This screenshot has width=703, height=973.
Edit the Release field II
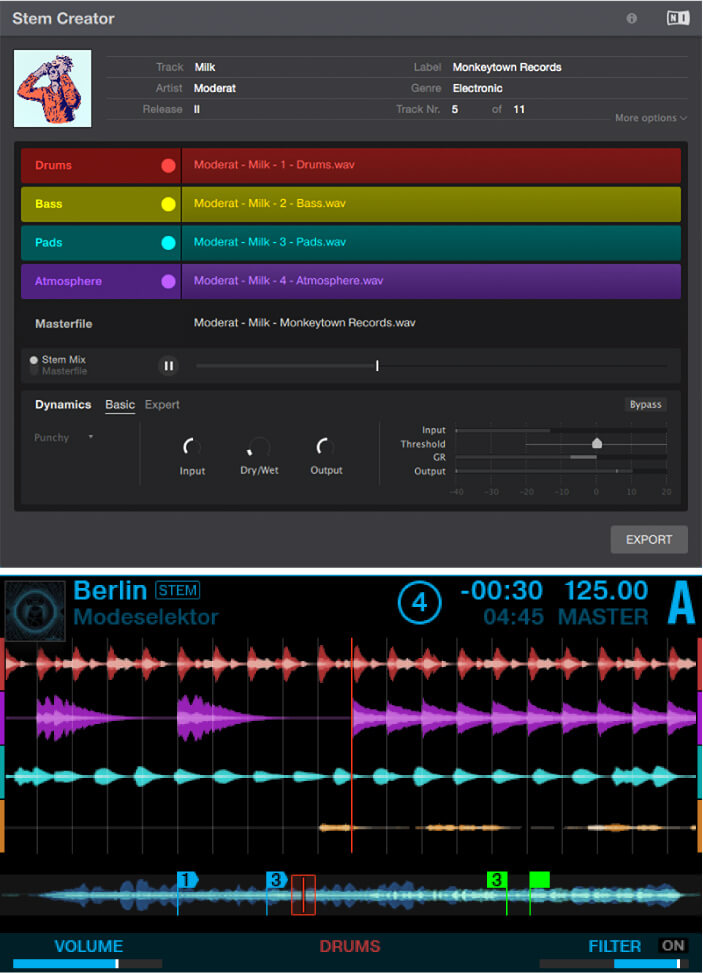point(197,109)
